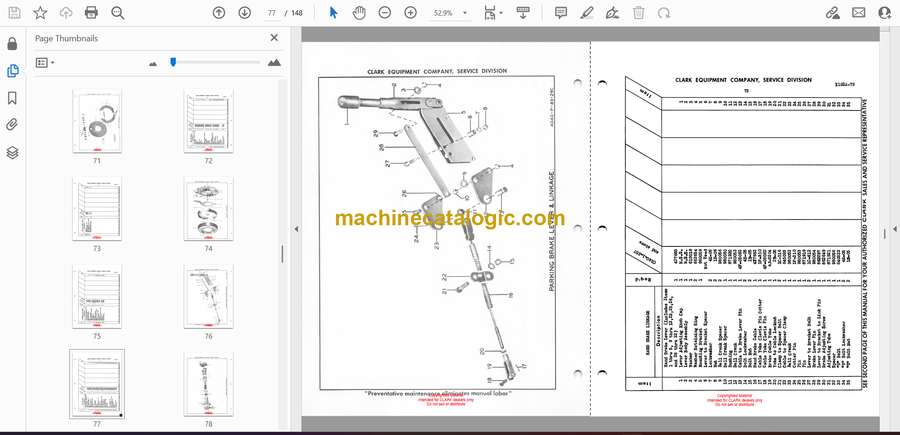Select the highlighter pen tool
Image resolution: width=900 pixels, height=435 pixels.
coord(587,13)
